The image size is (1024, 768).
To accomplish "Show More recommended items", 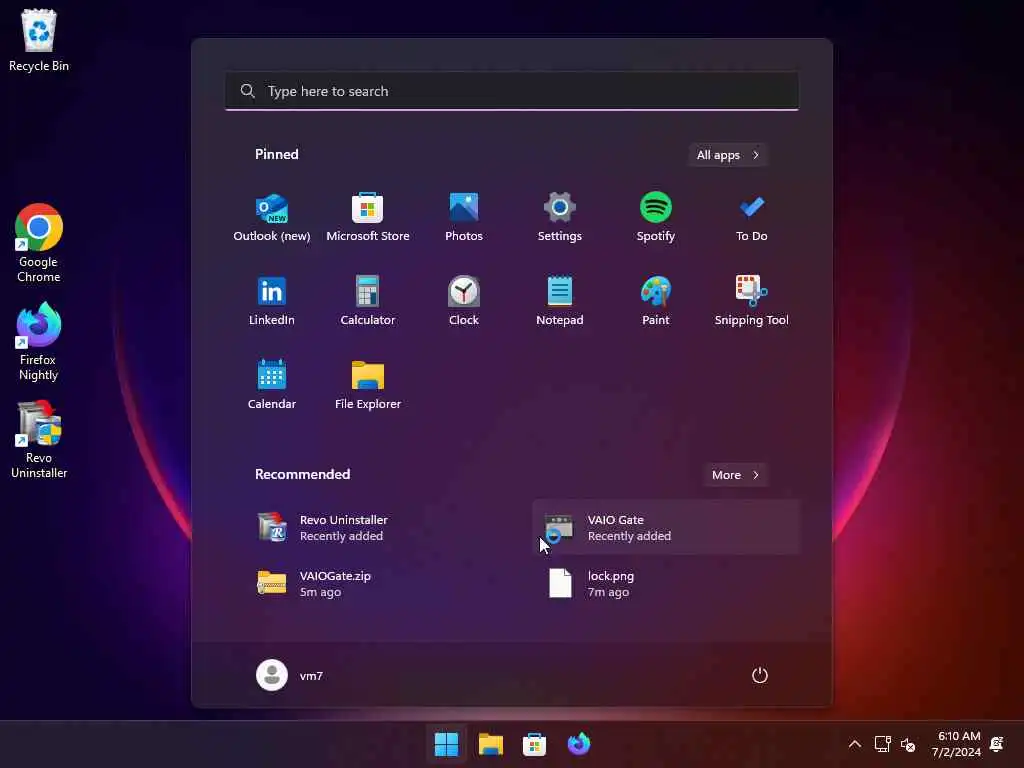I will 735,475.
